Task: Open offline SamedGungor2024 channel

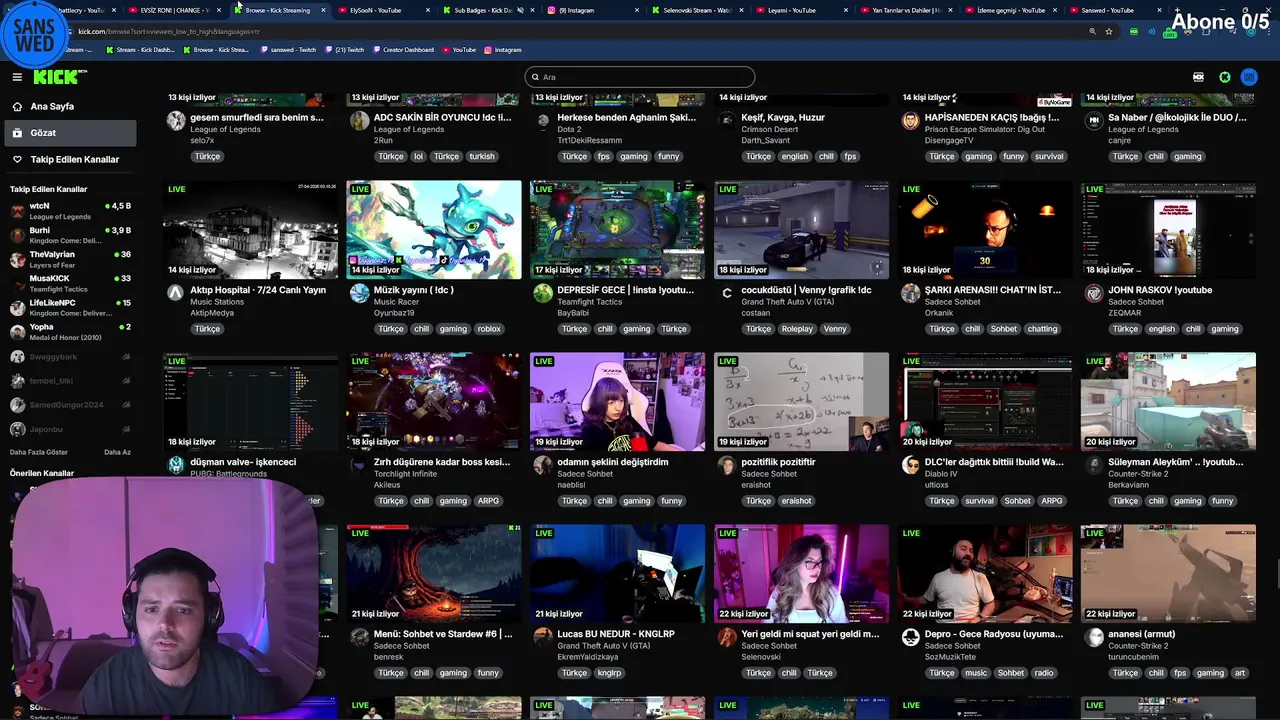Action: (x=70, y=404)
